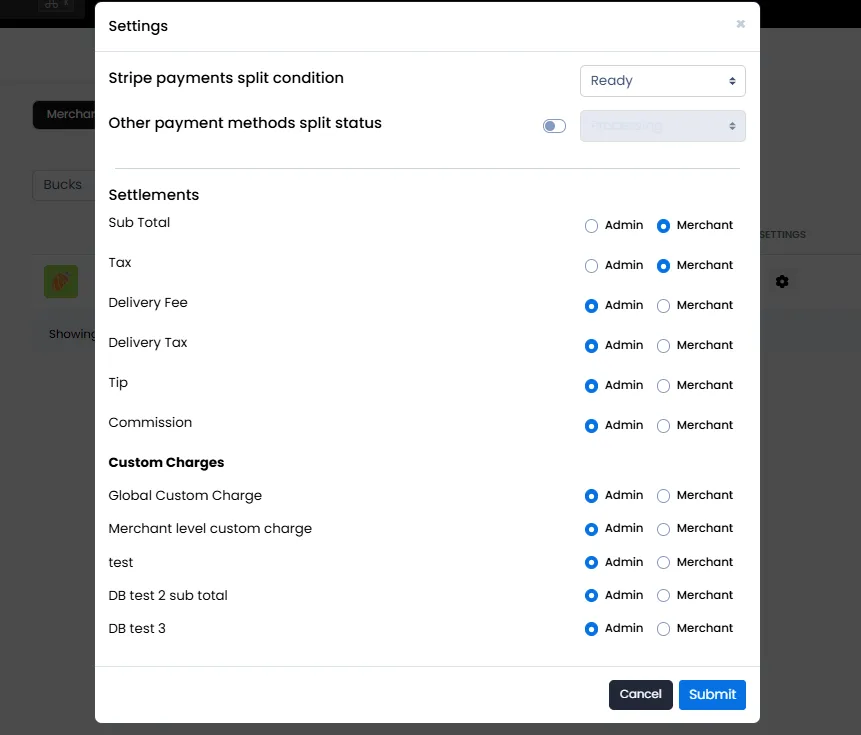Click the SETTINGS column header in the background

pyautogui.click(x=783, y=234)
